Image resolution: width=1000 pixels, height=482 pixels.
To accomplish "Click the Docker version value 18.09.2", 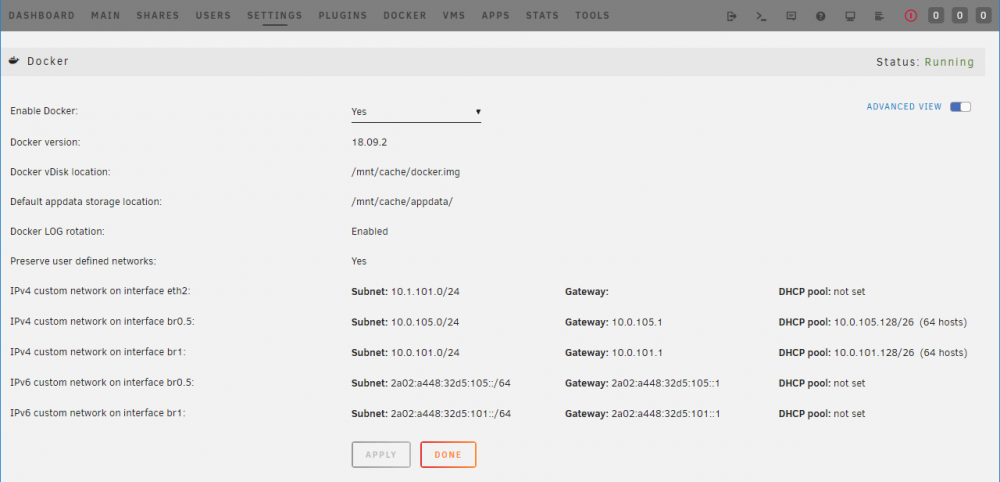I will pos(369,142).
